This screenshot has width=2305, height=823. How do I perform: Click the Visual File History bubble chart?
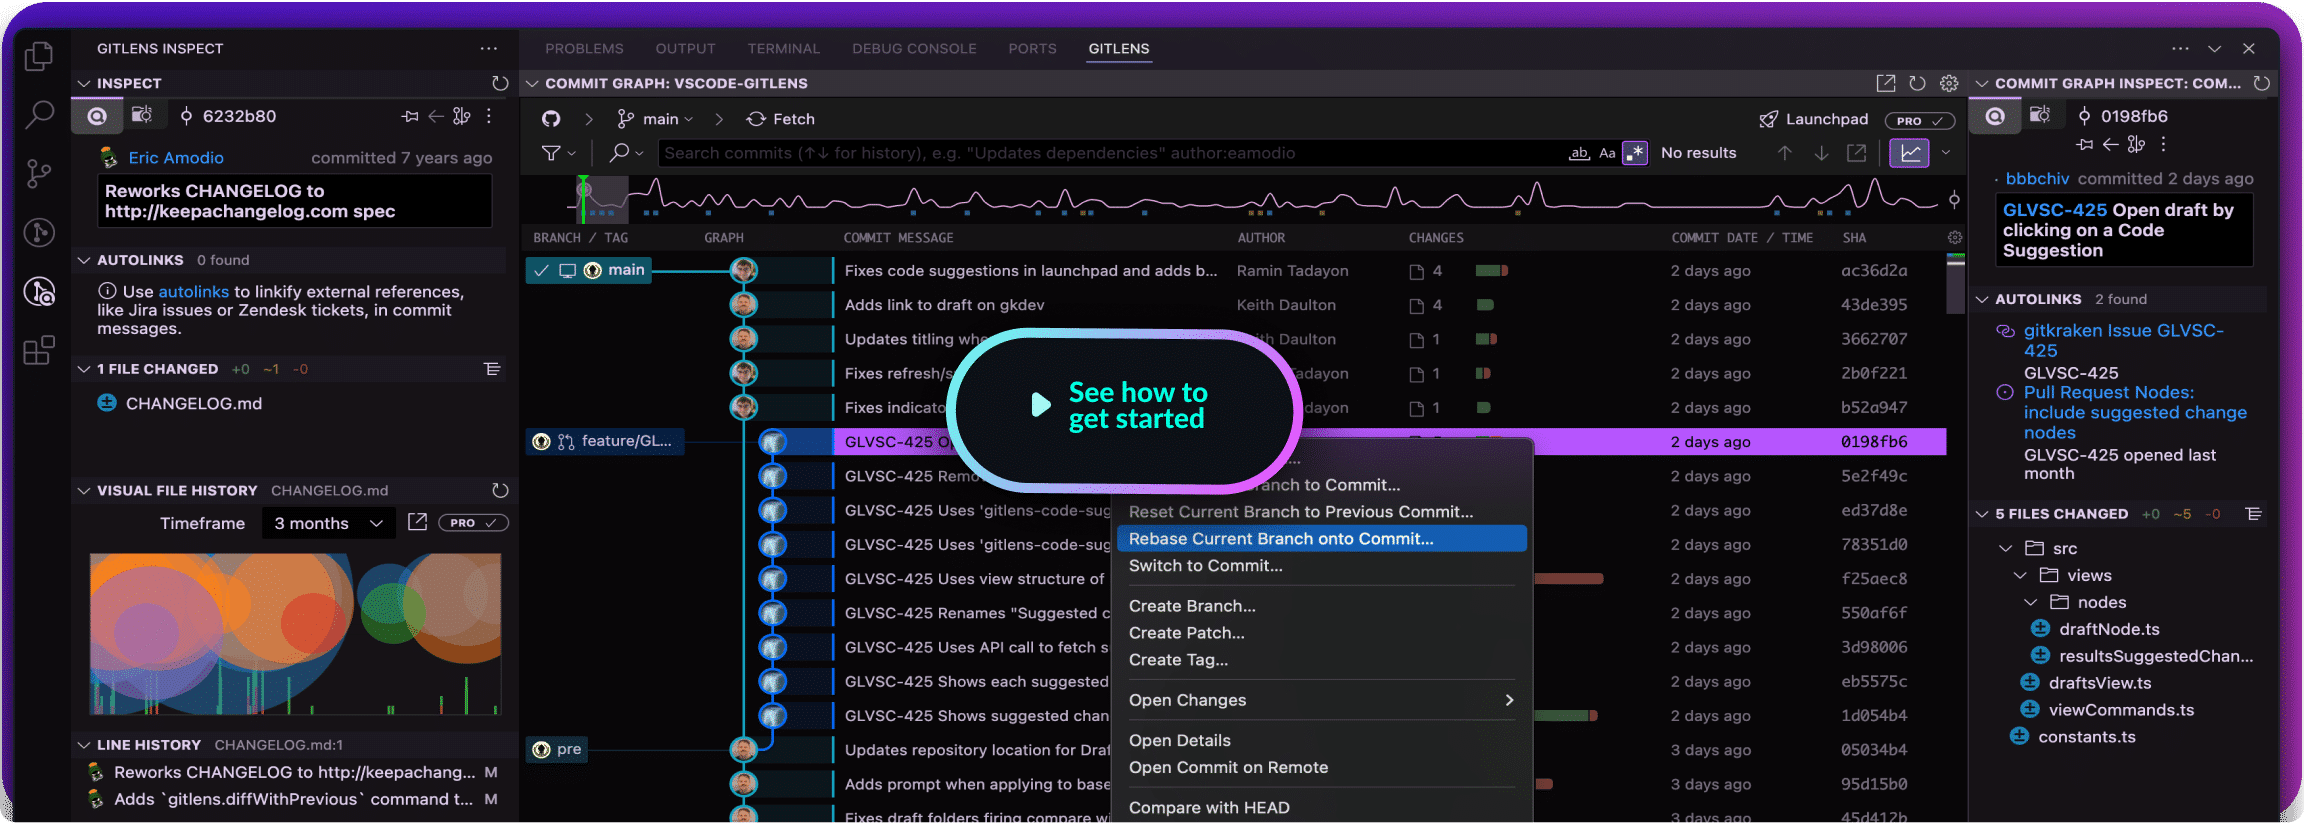click(295, 633)
